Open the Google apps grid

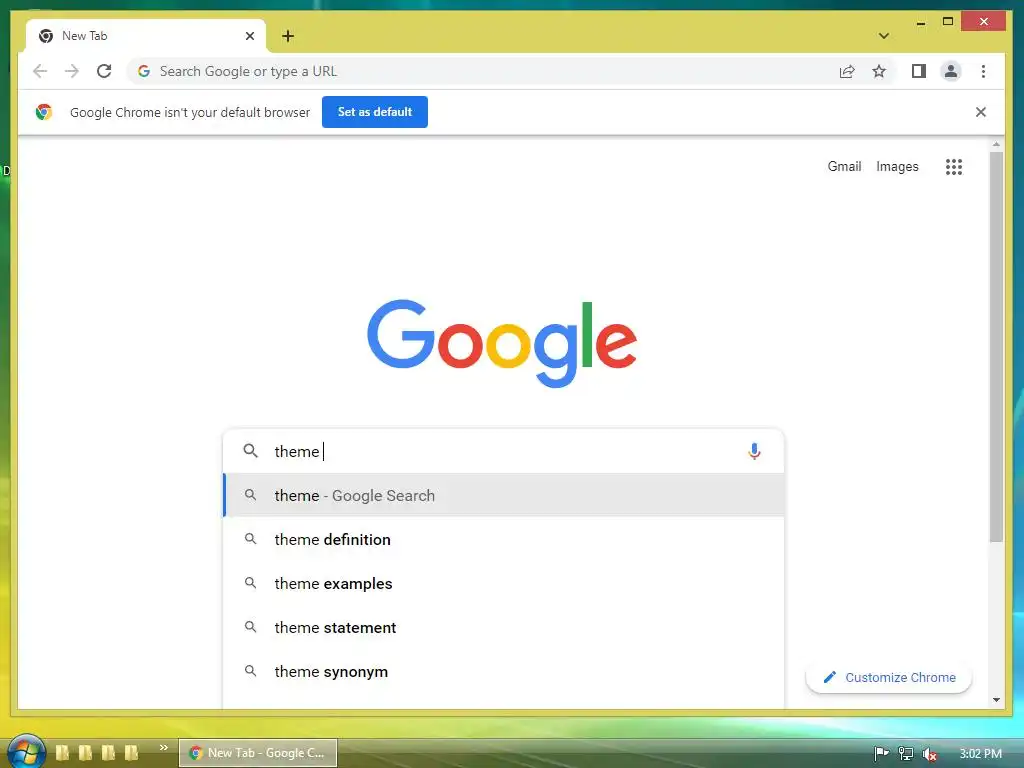pyautogui.click(x=954, y=167)
